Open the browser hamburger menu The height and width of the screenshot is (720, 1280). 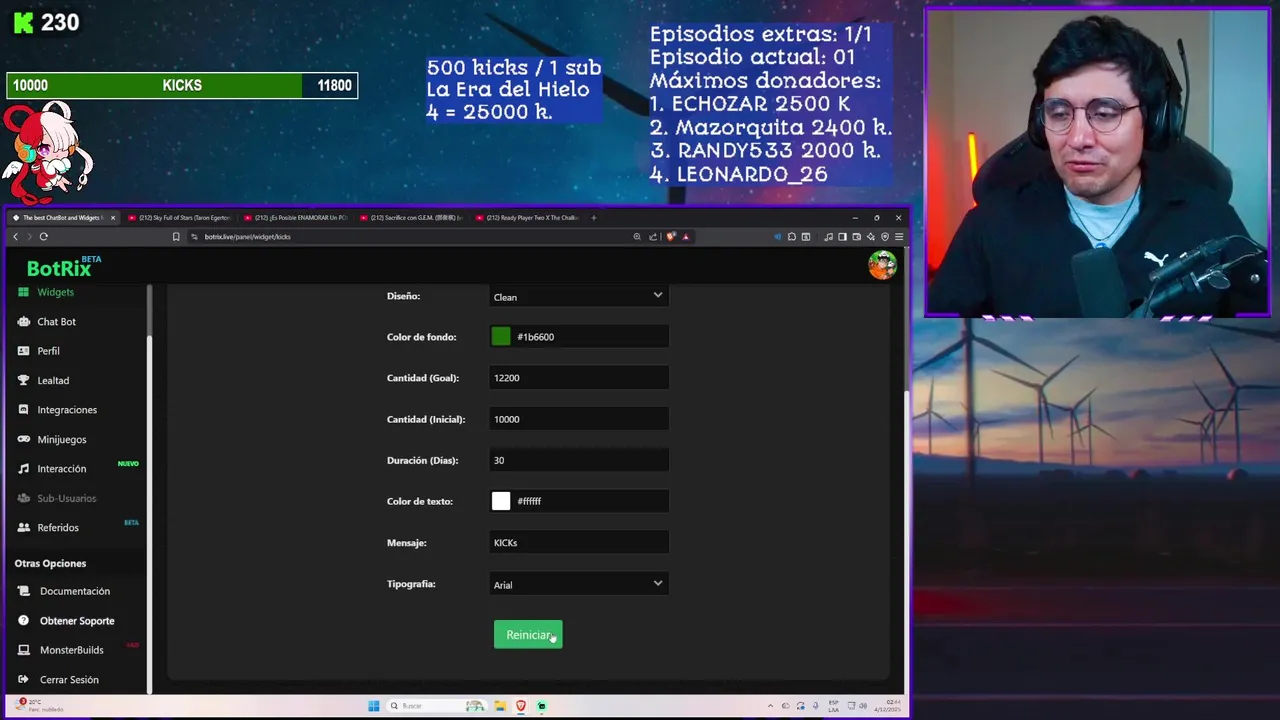coord(899,237)
